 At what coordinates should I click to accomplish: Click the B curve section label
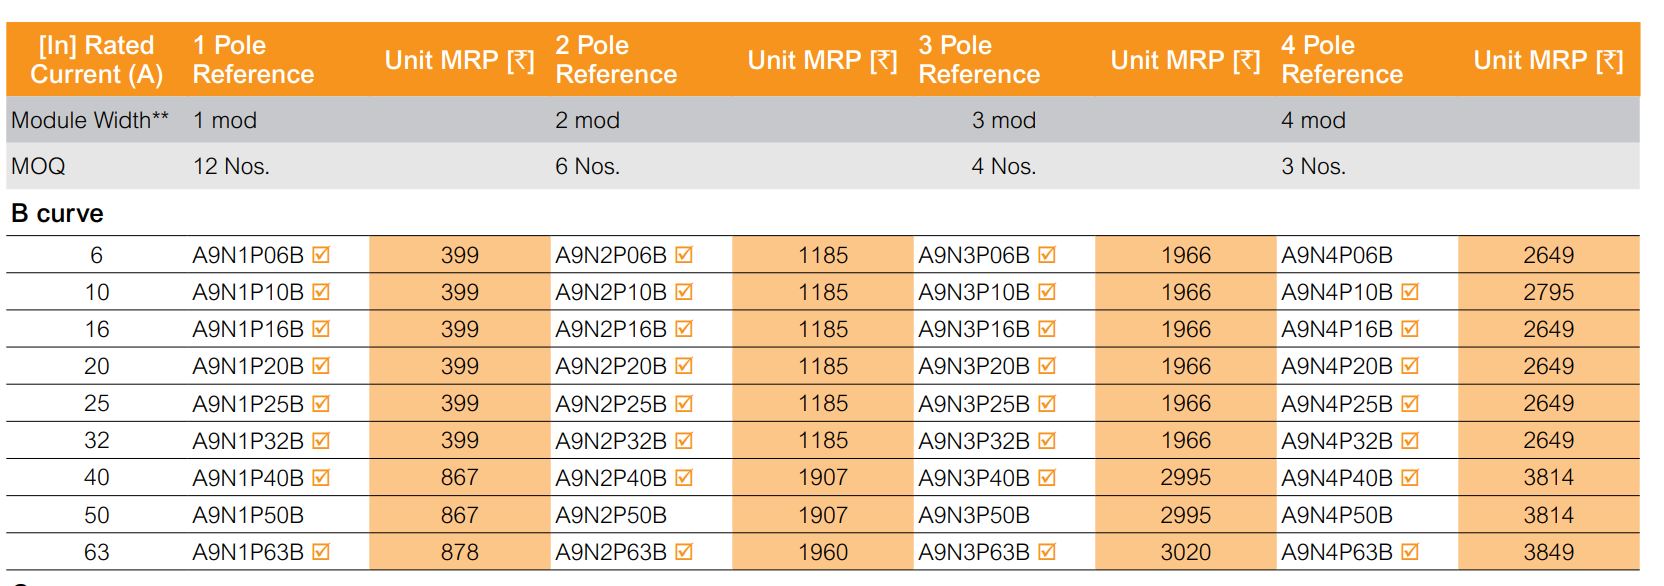[57, 213]
